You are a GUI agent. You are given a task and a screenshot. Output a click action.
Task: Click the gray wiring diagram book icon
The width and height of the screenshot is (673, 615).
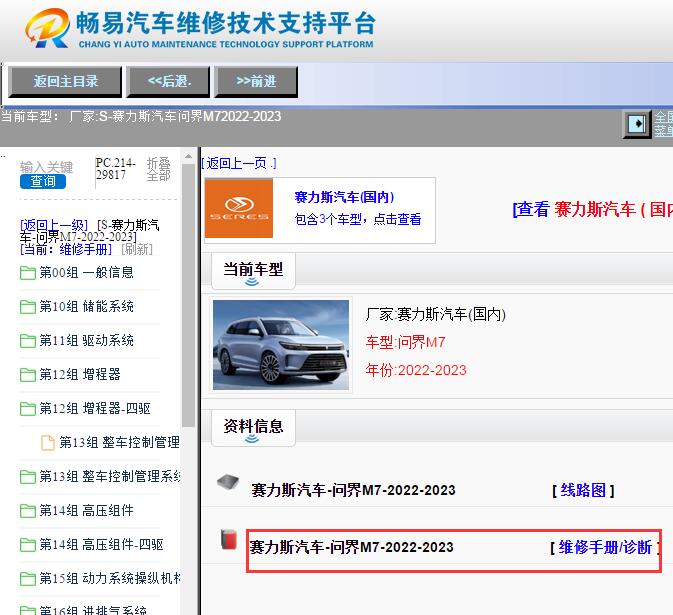tap(228, 482)
